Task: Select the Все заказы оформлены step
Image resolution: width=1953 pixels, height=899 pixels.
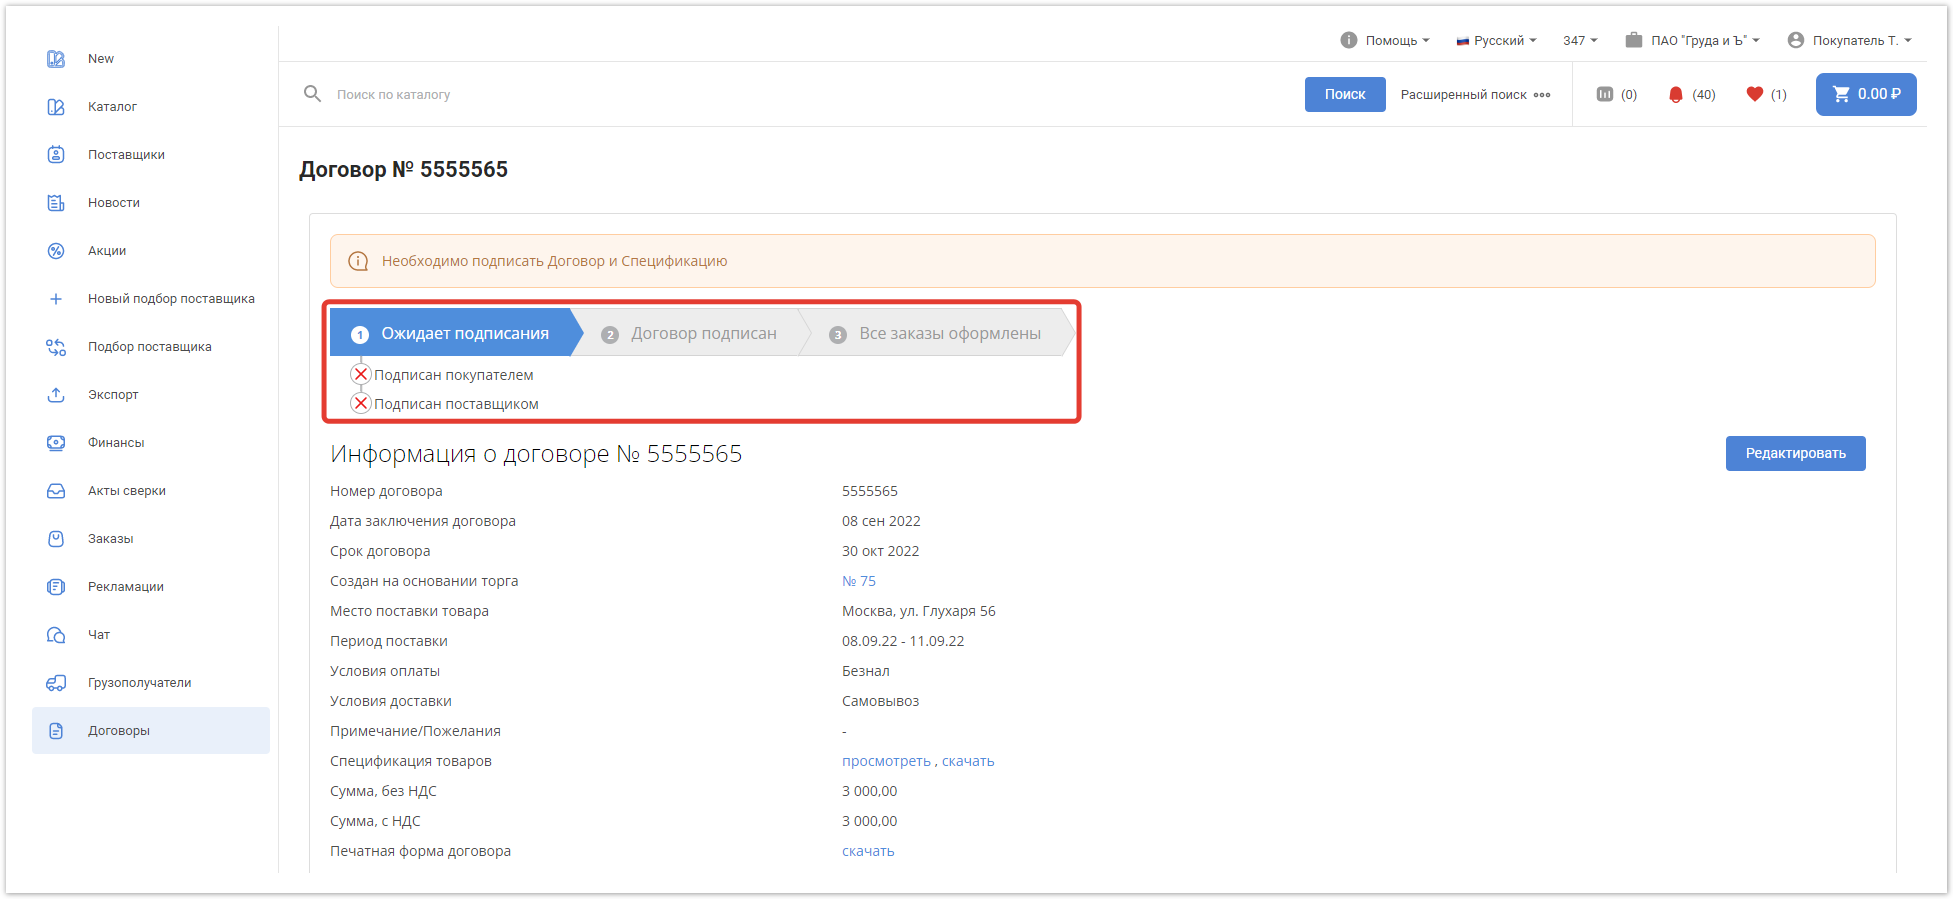Action: [949, 334]
